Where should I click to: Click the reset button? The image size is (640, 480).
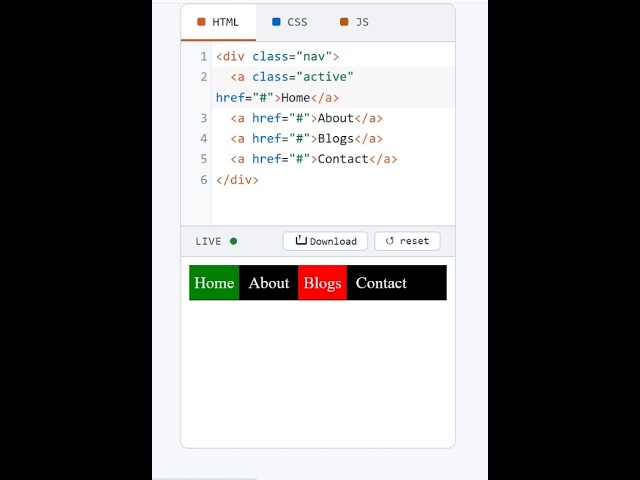pos(407,241)
